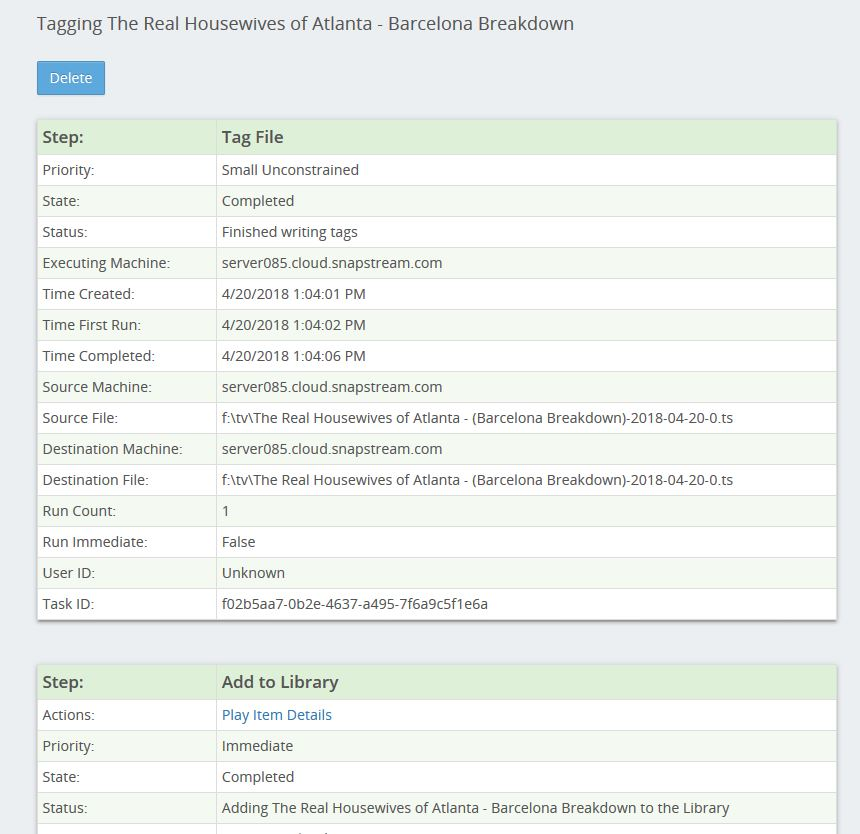This screenshot has width=860, height=834.
Task: Select the Source Machine server085 value
Action: click(332, 387)
